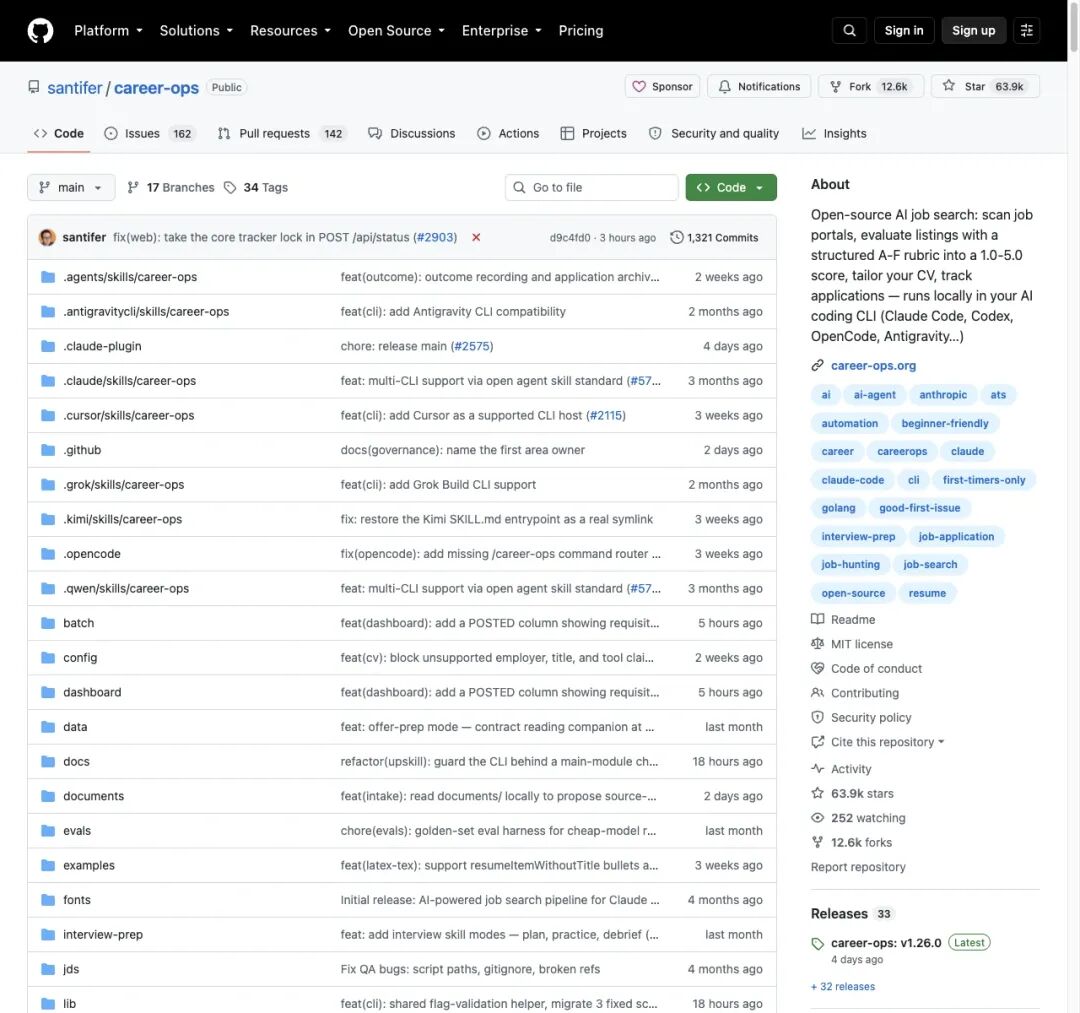The image size is (1080, 1013).
Task: Open Code of conduct link
Action: click(866, 668)
